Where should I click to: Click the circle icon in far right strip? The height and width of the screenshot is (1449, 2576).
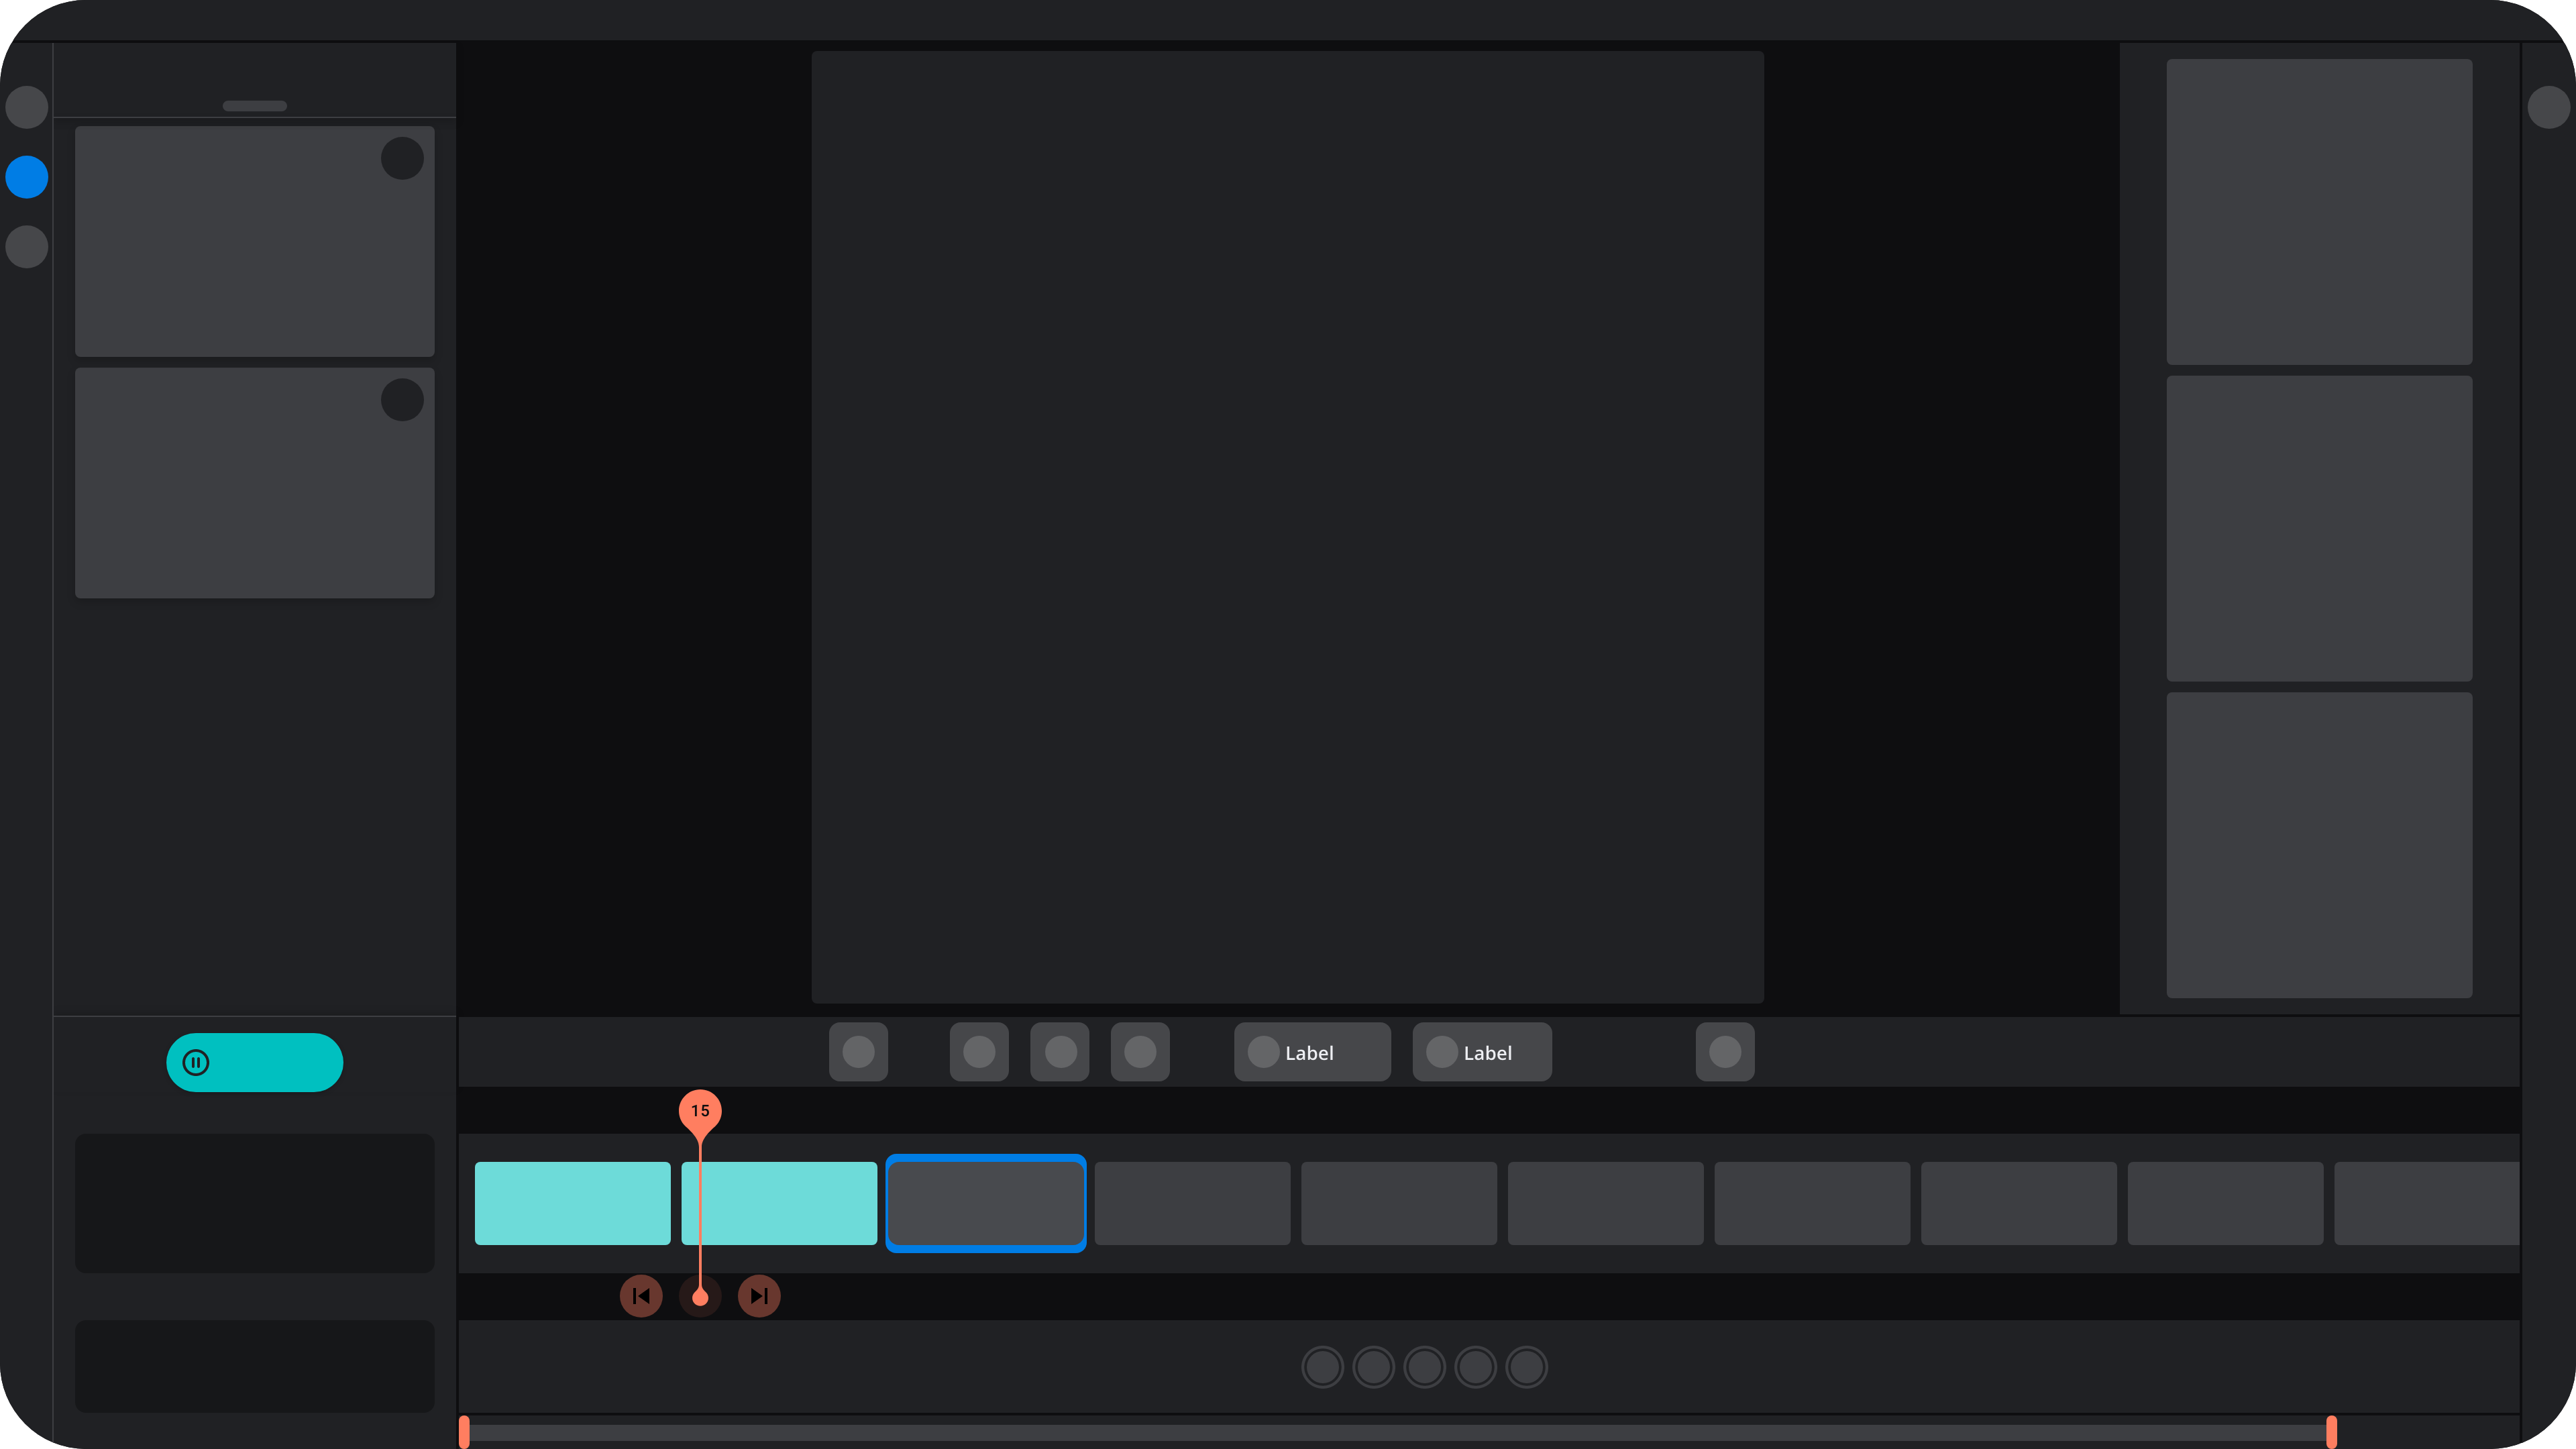2548,107
